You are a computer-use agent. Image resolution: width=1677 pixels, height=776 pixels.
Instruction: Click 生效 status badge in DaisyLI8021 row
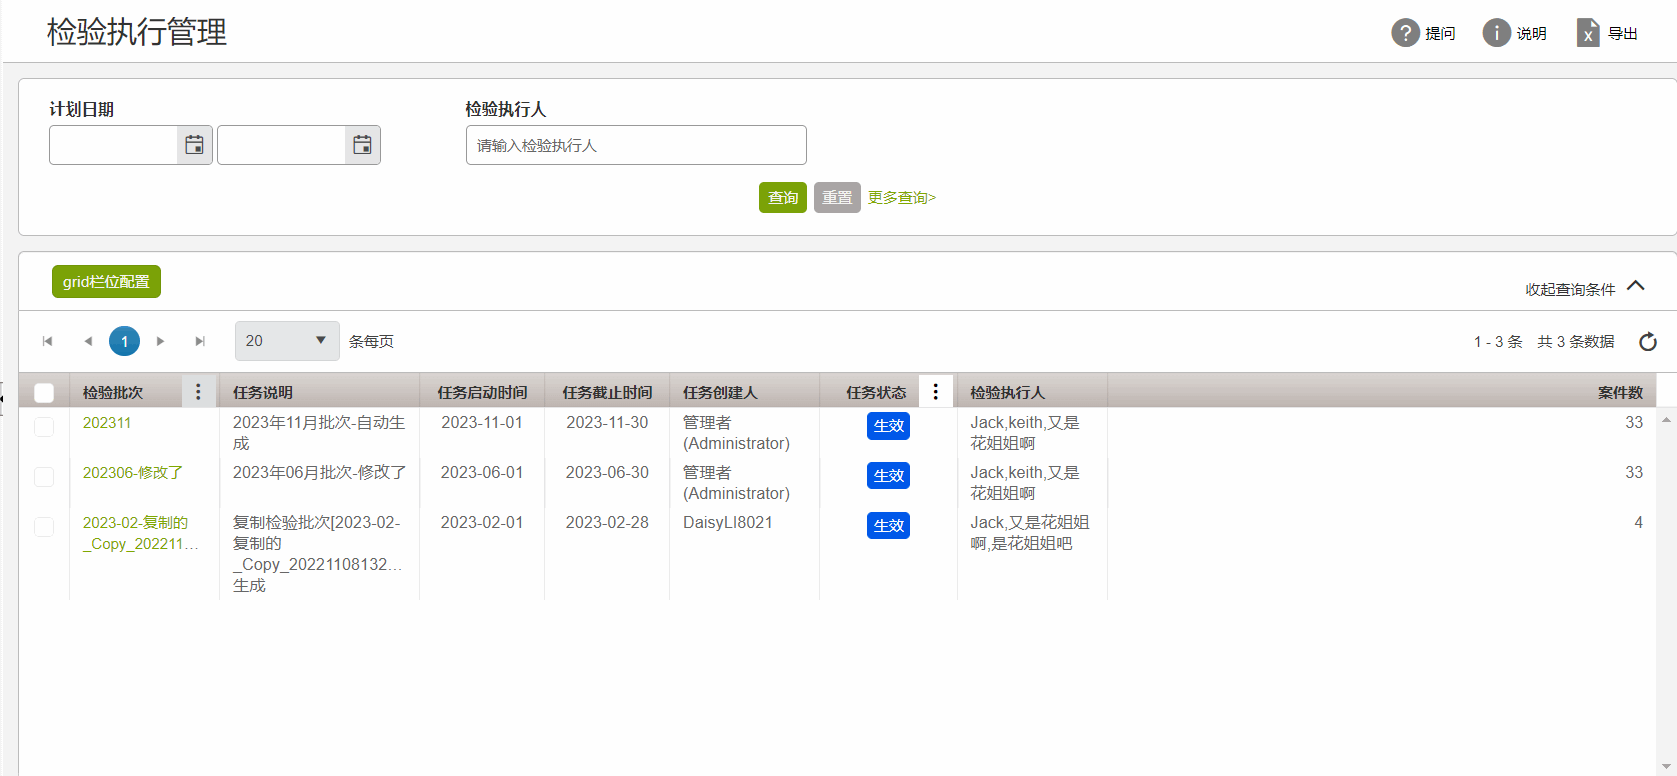(888, 526)
